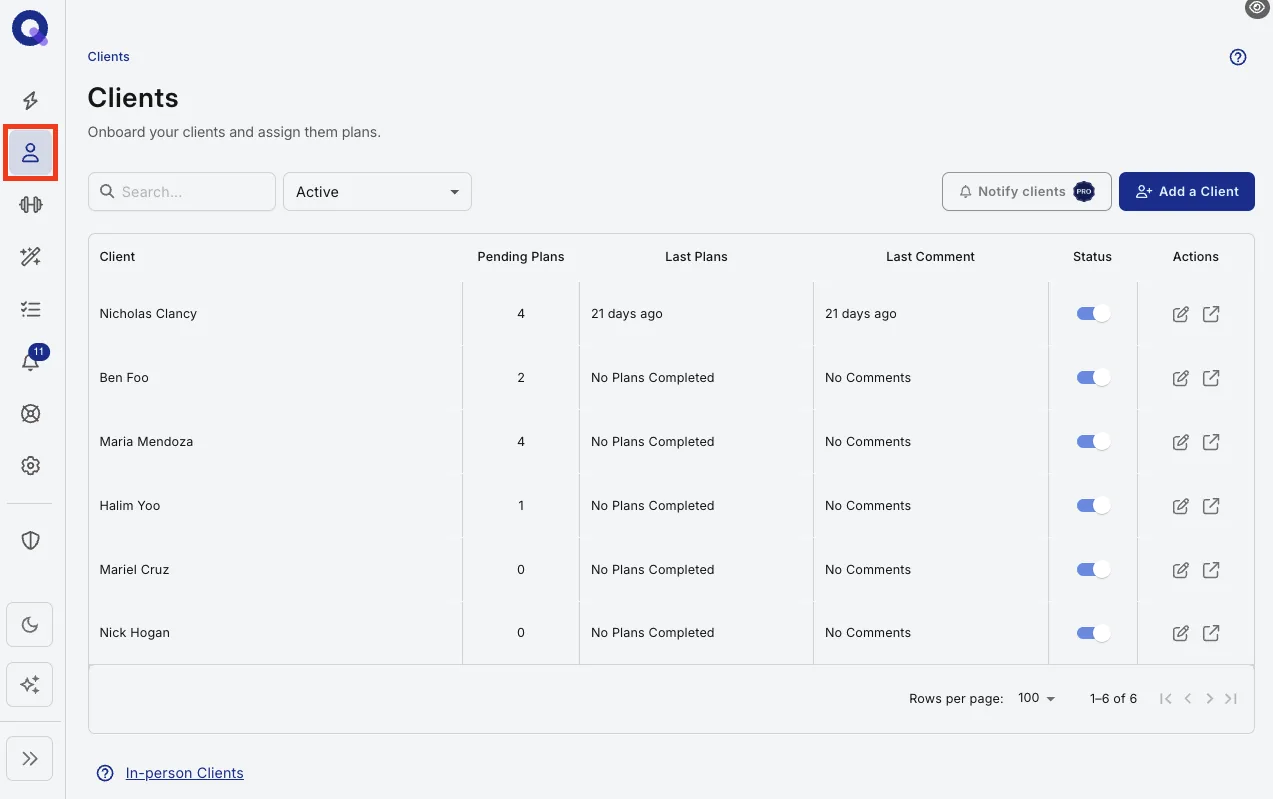The image size is (1273, 799).
Task: Open Ben Foo external link icon
Action: (x=1211, y=378)
